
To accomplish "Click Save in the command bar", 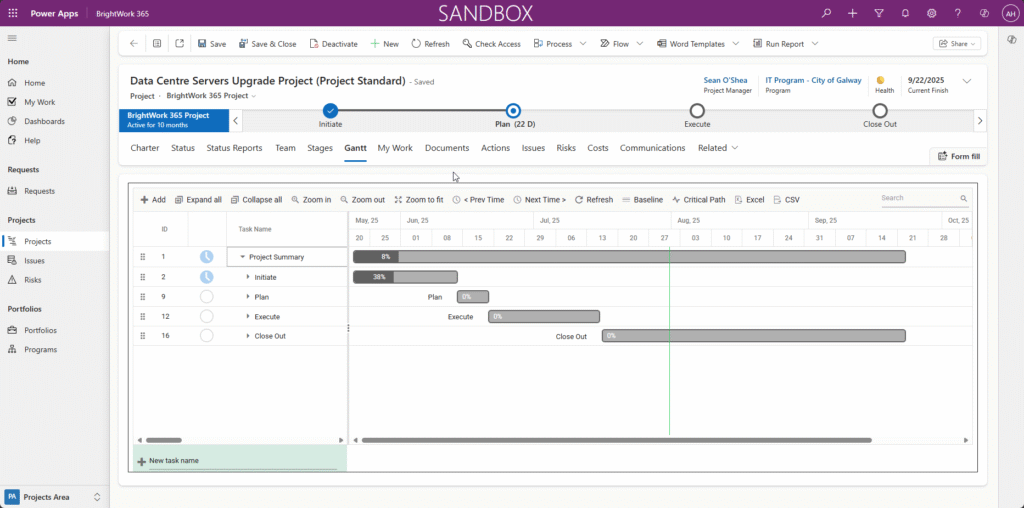I will 212,44.
